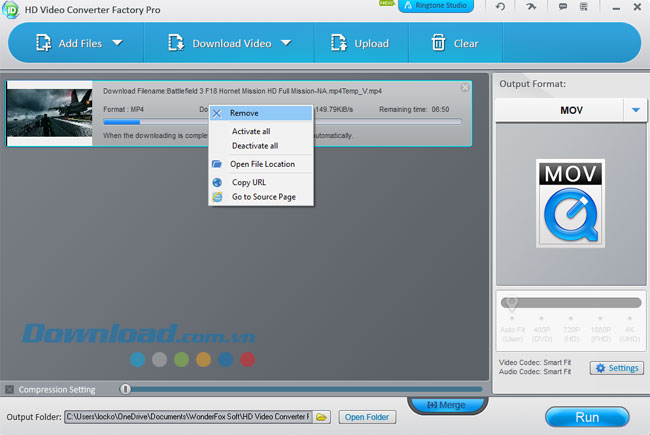Click the Battlefield 3 video thumbnail

tap(49, 113)
